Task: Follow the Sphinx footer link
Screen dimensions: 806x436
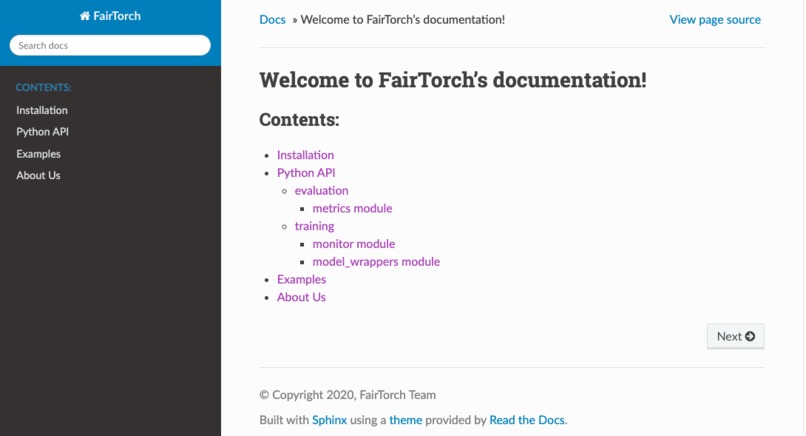Action: tap(329, 420)
